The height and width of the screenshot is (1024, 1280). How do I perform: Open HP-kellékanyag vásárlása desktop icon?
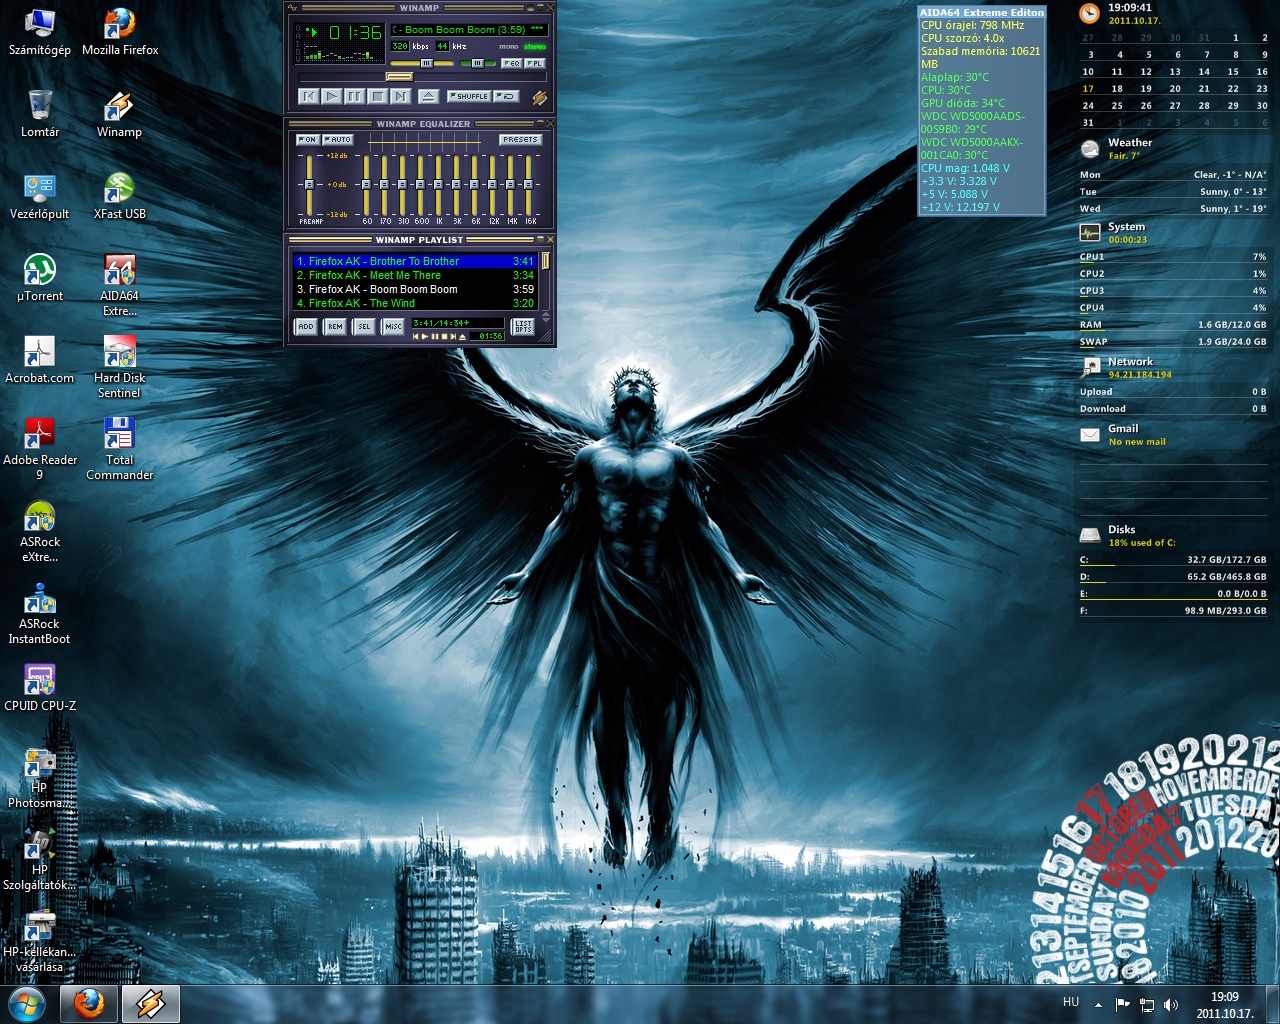40,942
